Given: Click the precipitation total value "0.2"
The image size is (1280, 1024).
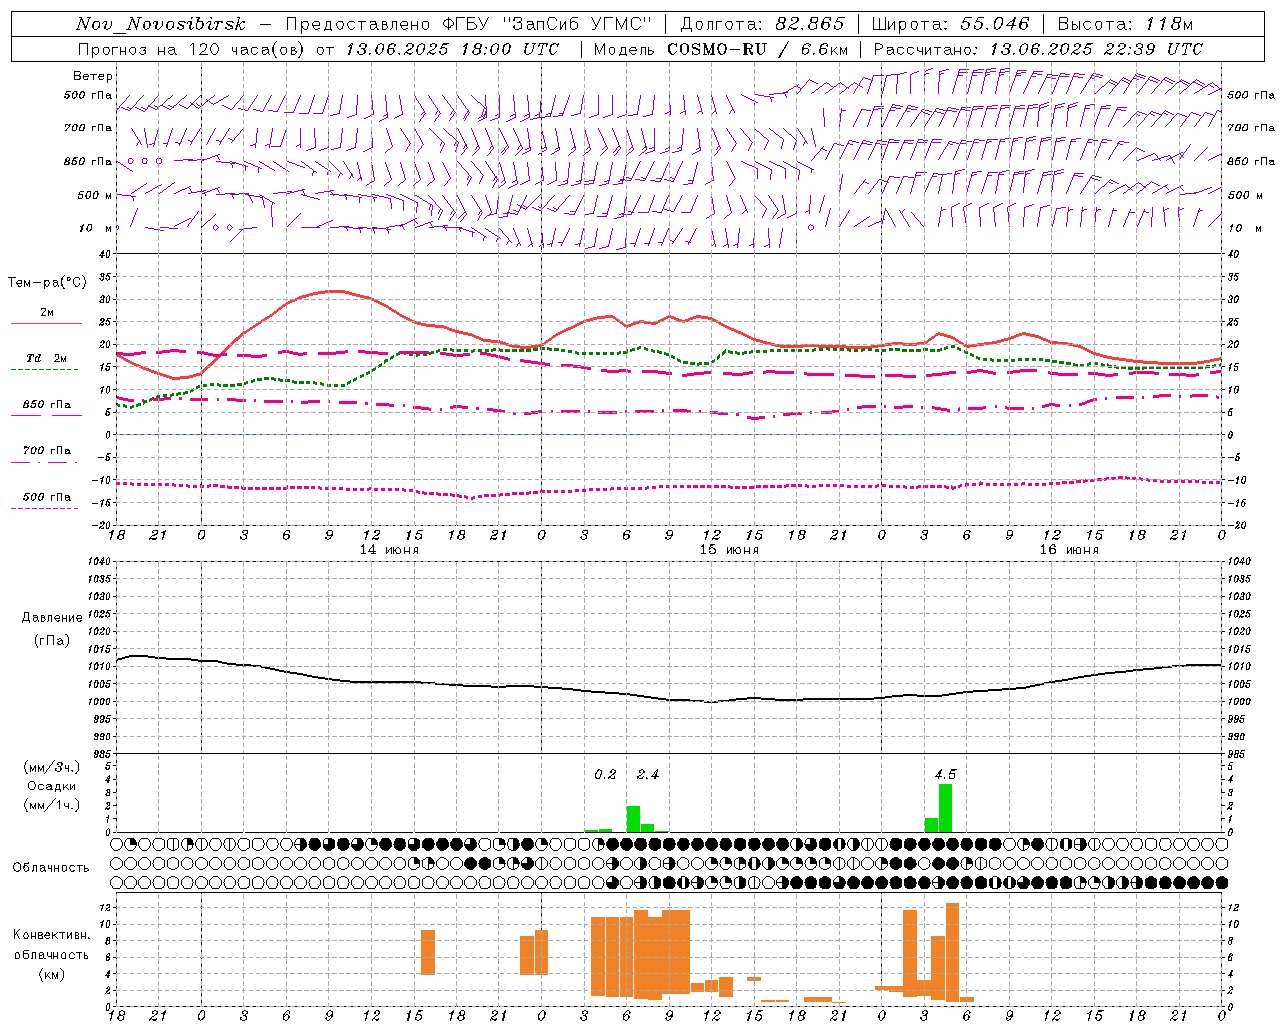Looking at the screenshot, I should 605,775.
